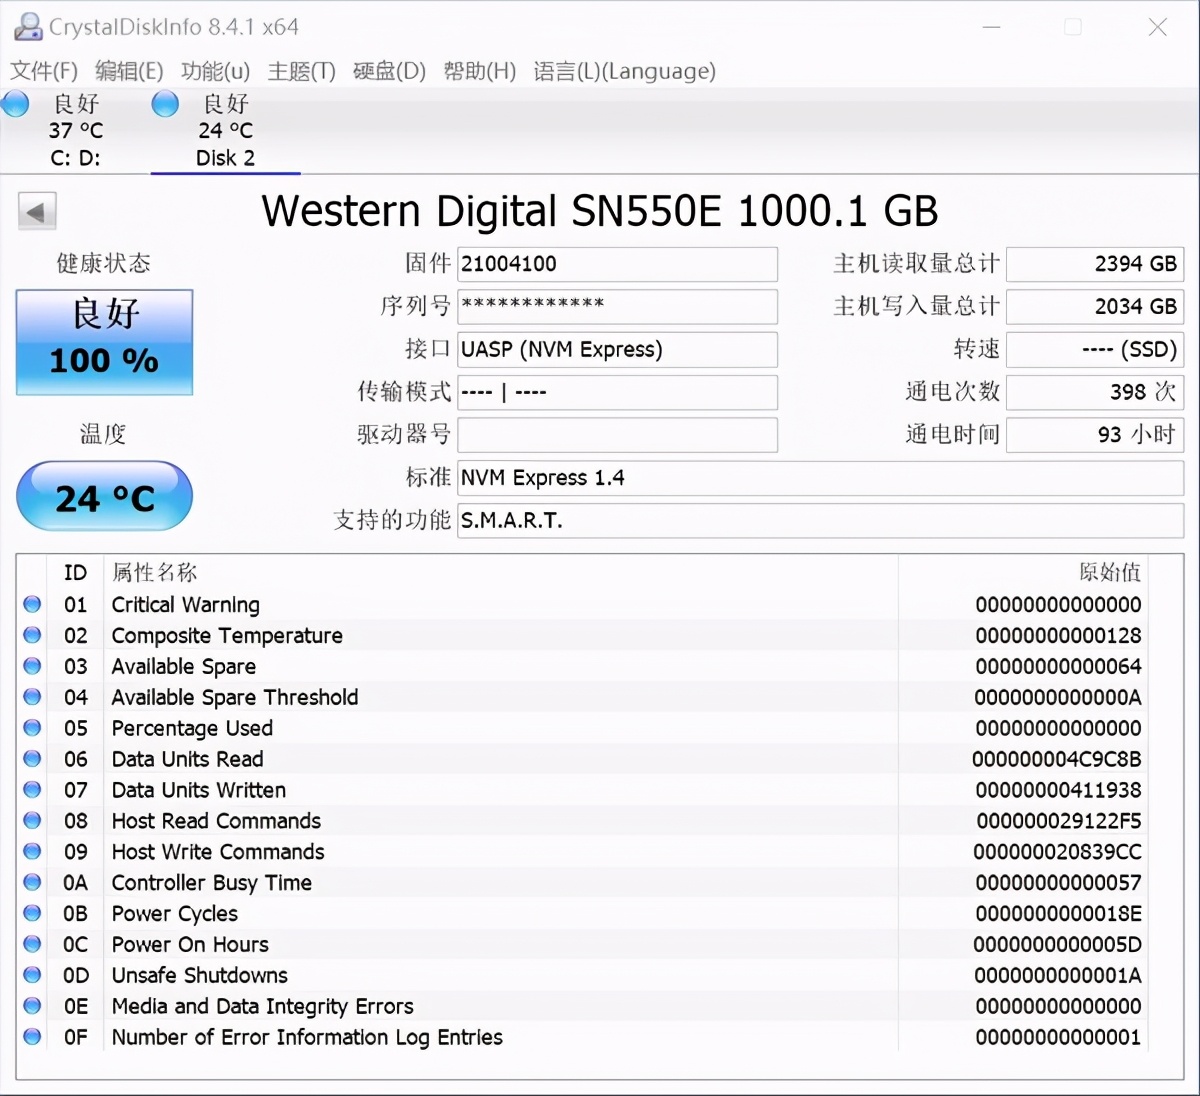Click raw value 0000000000001A

tap(1058, 975)
